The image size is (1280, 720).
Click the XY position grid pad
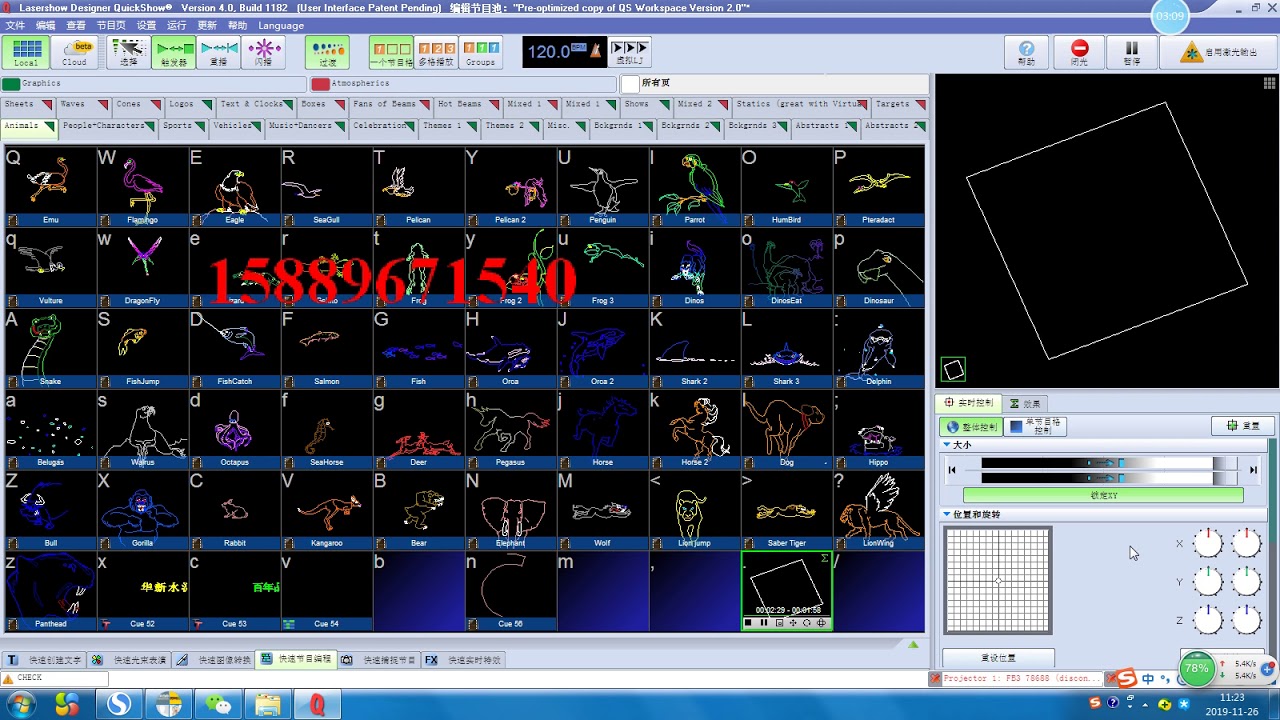point(998,580)
